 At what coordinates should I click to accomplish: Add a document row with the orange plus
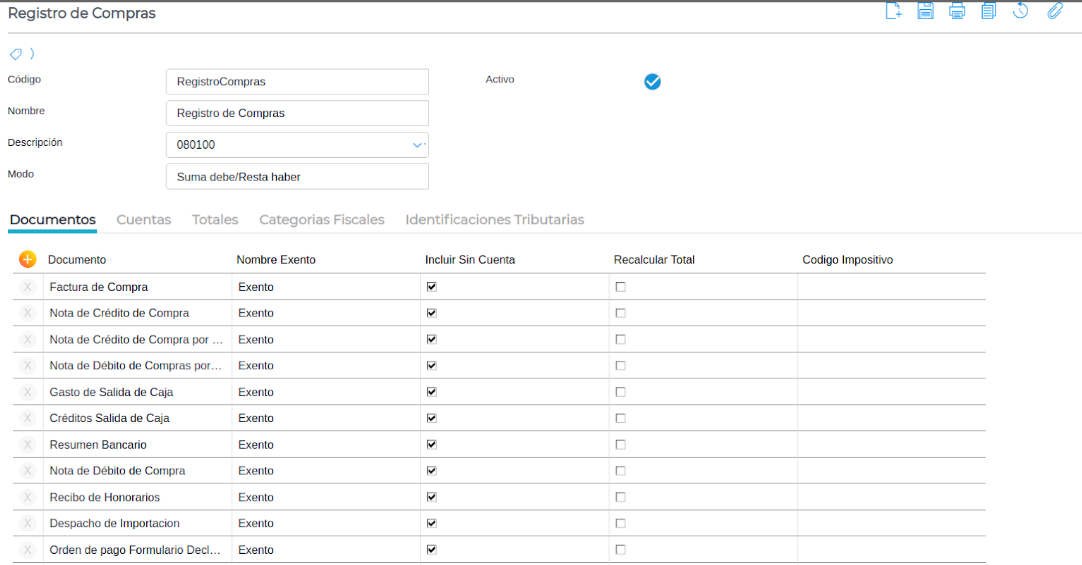[27, 260]
